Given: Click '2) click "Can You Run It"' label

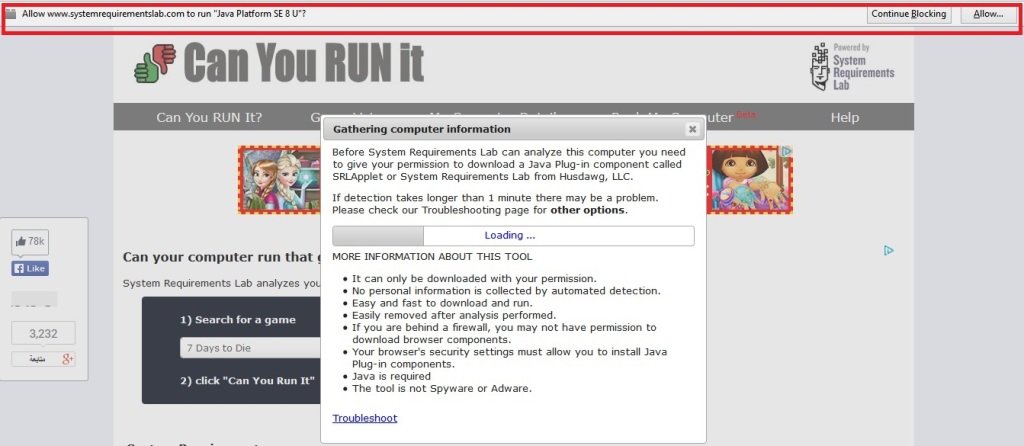Looking at the screenshot, I should (248, 381).
